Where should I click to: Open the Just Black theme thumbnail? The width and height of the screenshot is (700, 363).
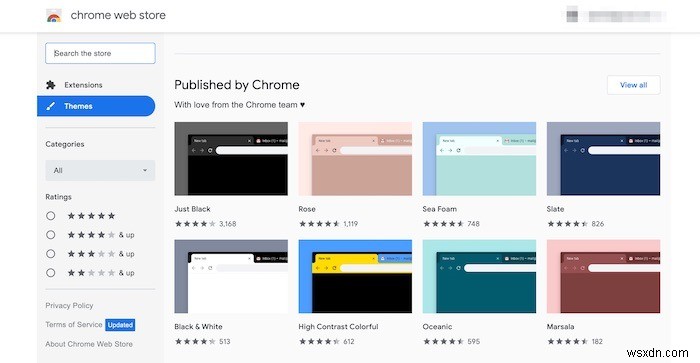[231, 159]
